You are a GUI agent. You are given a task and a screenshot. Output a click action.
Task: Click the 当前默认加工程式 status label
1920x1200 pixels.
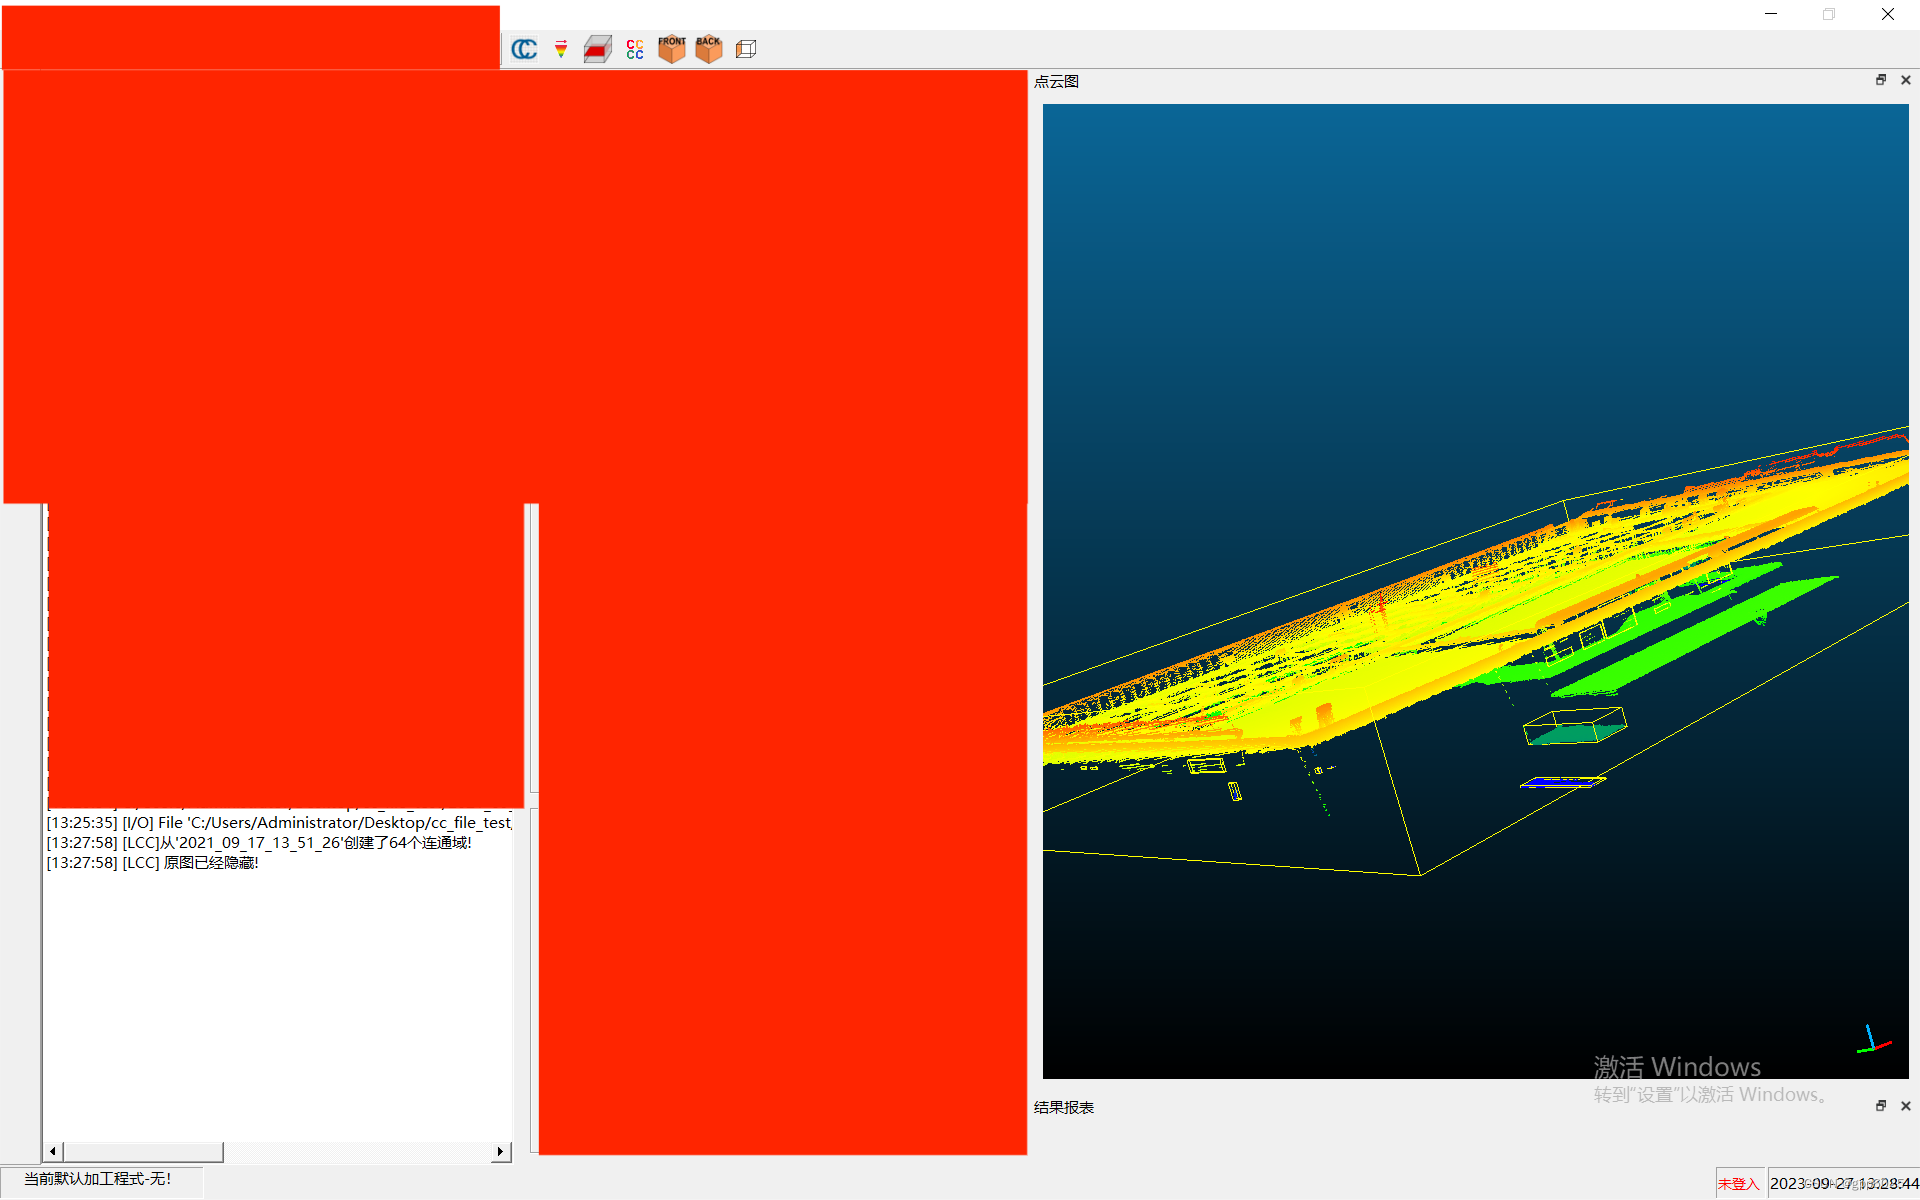tap(98, 1180)
